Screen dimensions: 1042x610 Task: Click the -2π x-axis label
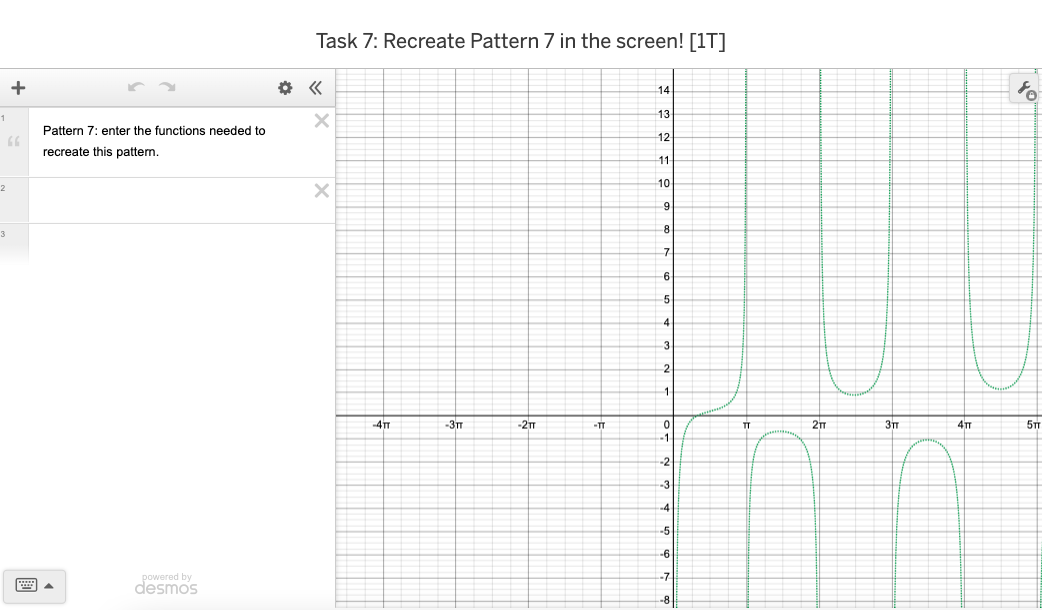[526, 425]
